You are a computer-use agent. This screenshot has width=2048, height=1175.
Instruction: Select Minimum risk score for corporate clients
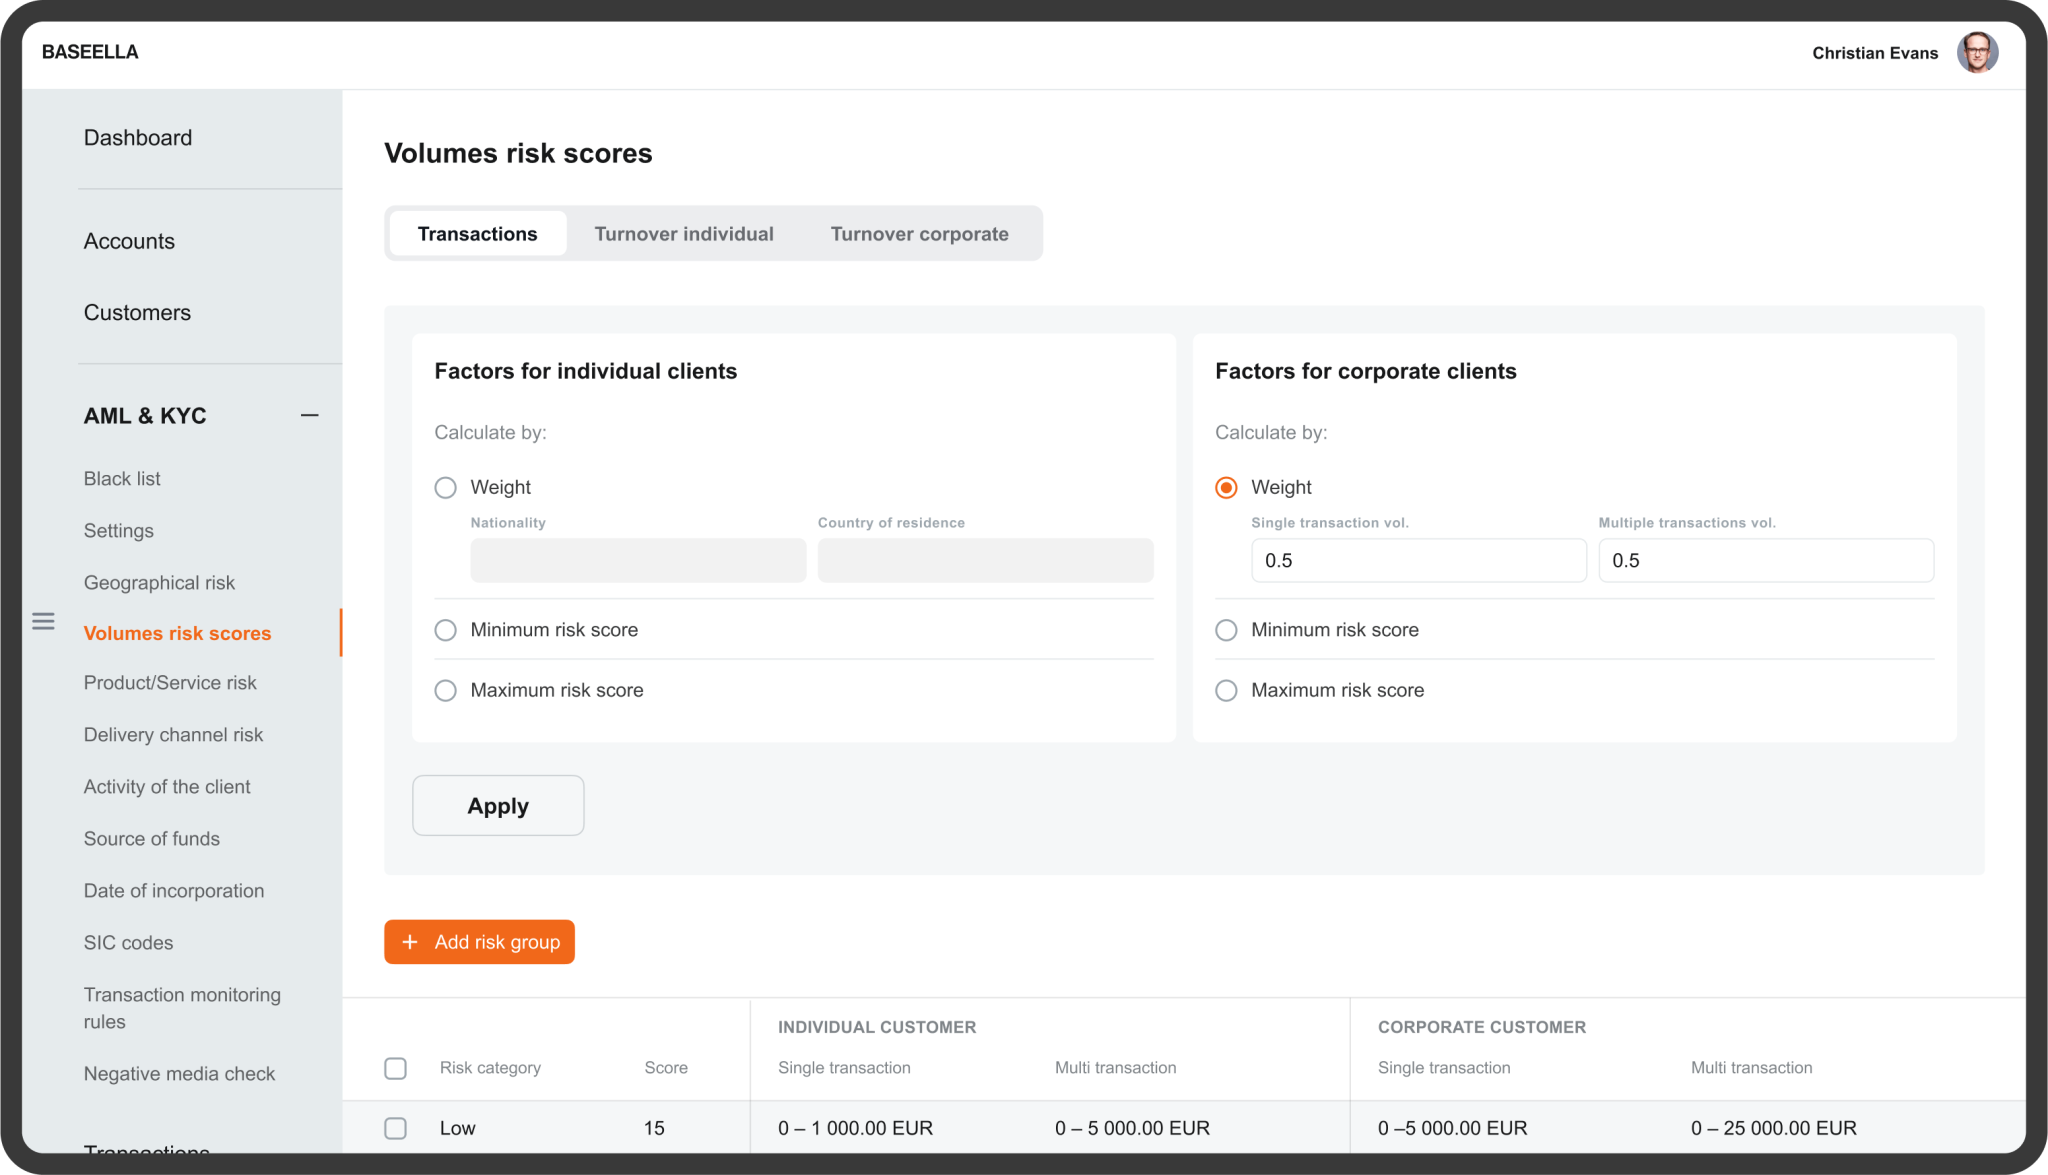[x=1226, y=630]
